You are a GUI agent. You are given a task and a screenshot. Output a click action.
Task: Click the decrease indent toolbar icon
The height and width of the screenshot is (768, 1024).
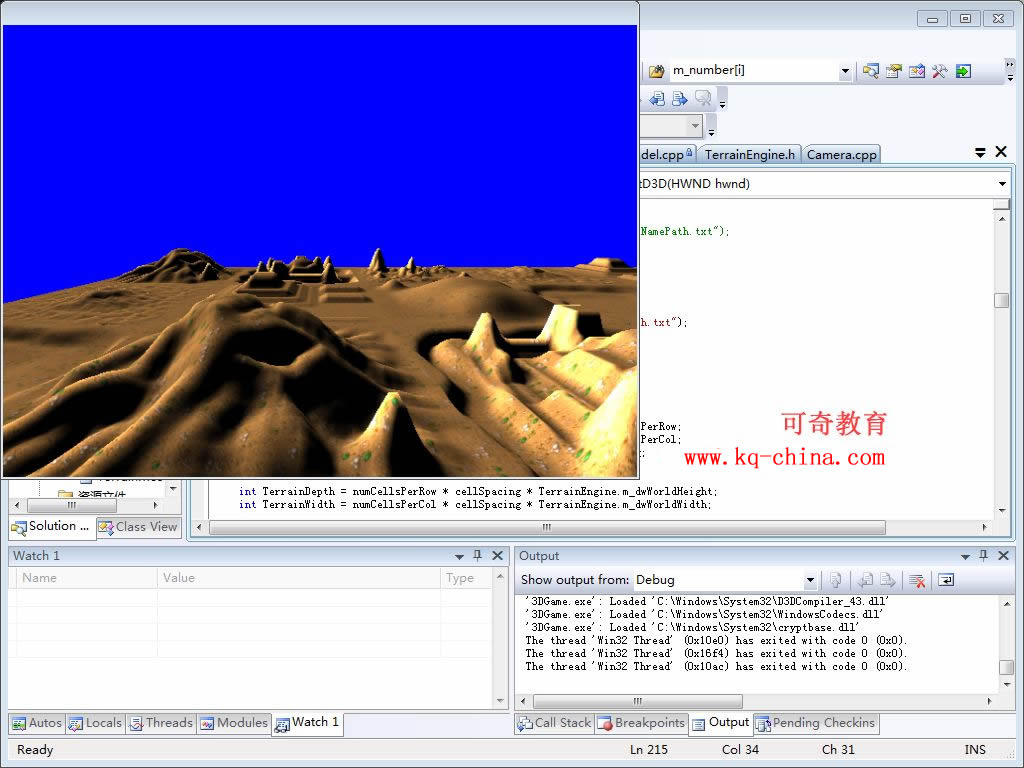click(657, 98)
